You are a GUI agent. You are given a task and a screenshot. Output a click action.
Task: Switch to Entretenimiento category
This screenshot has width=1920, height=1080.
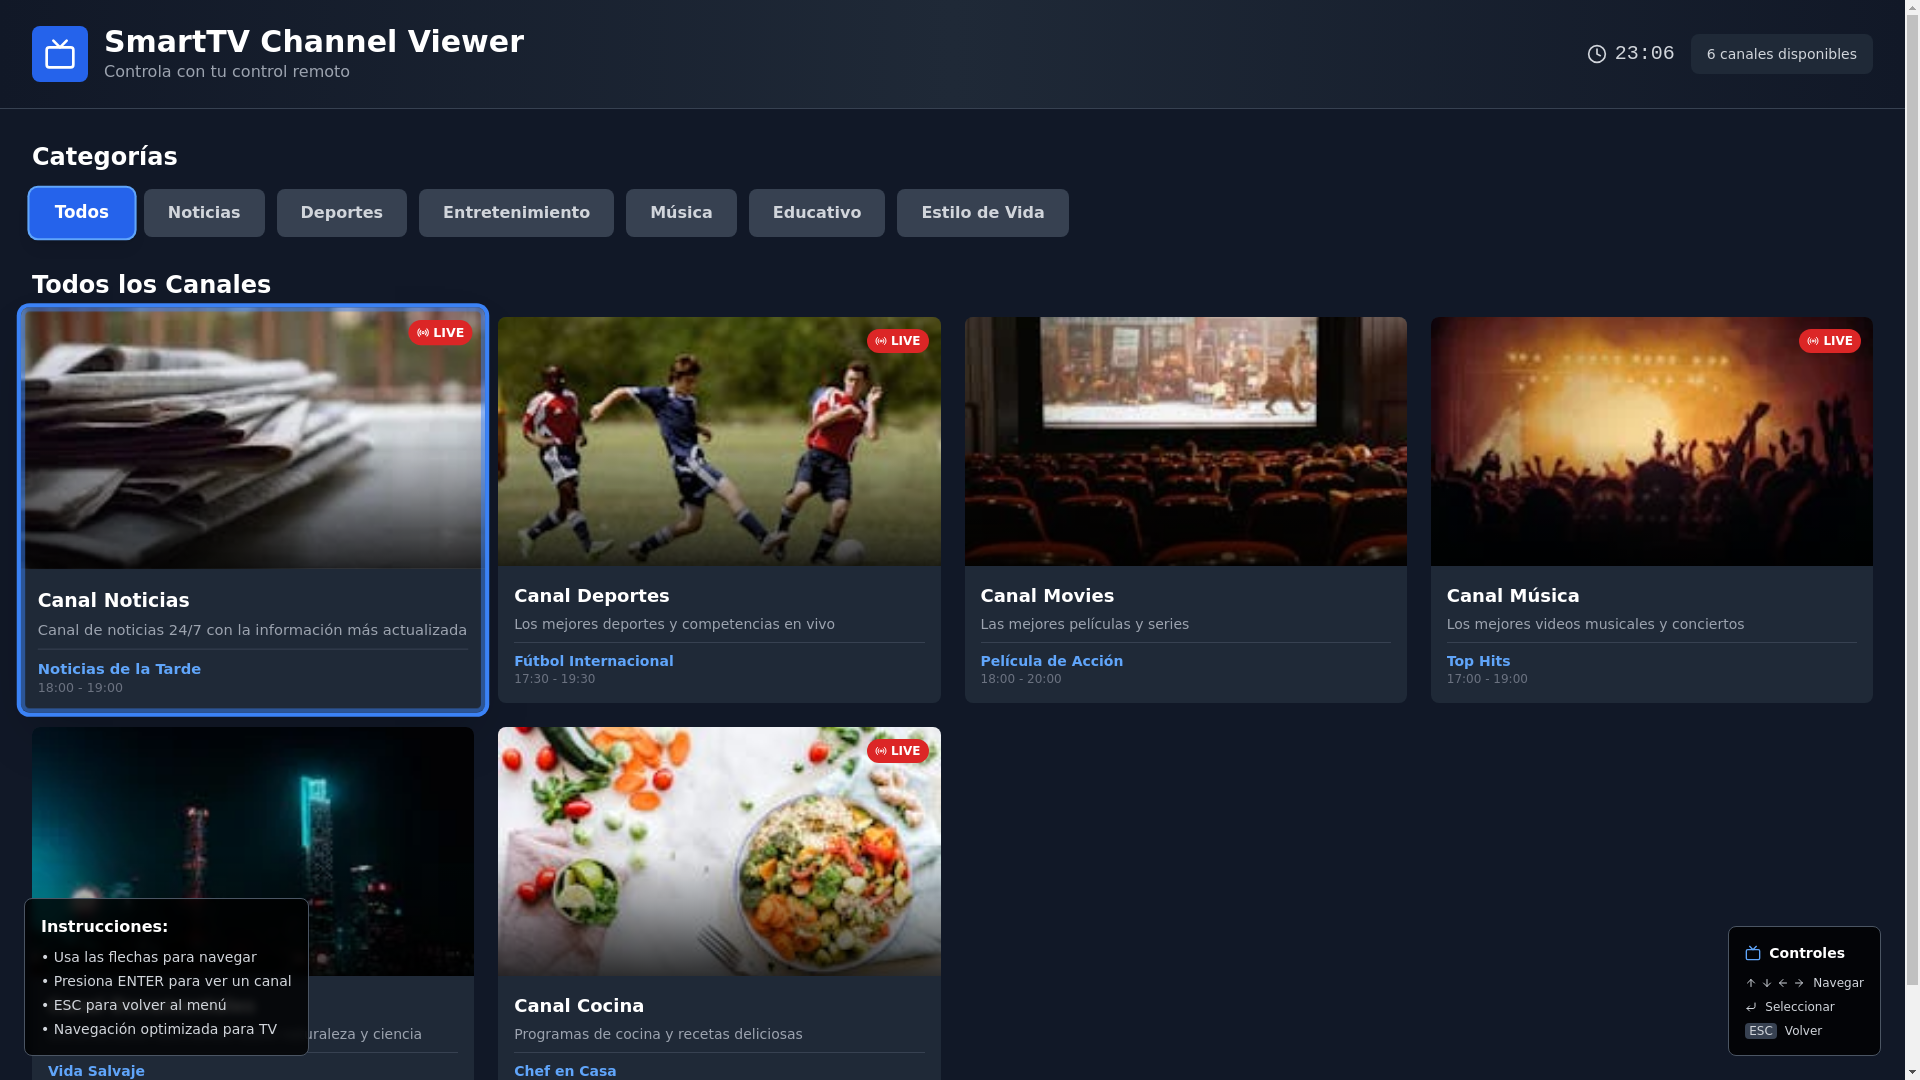tap(516, 213)
